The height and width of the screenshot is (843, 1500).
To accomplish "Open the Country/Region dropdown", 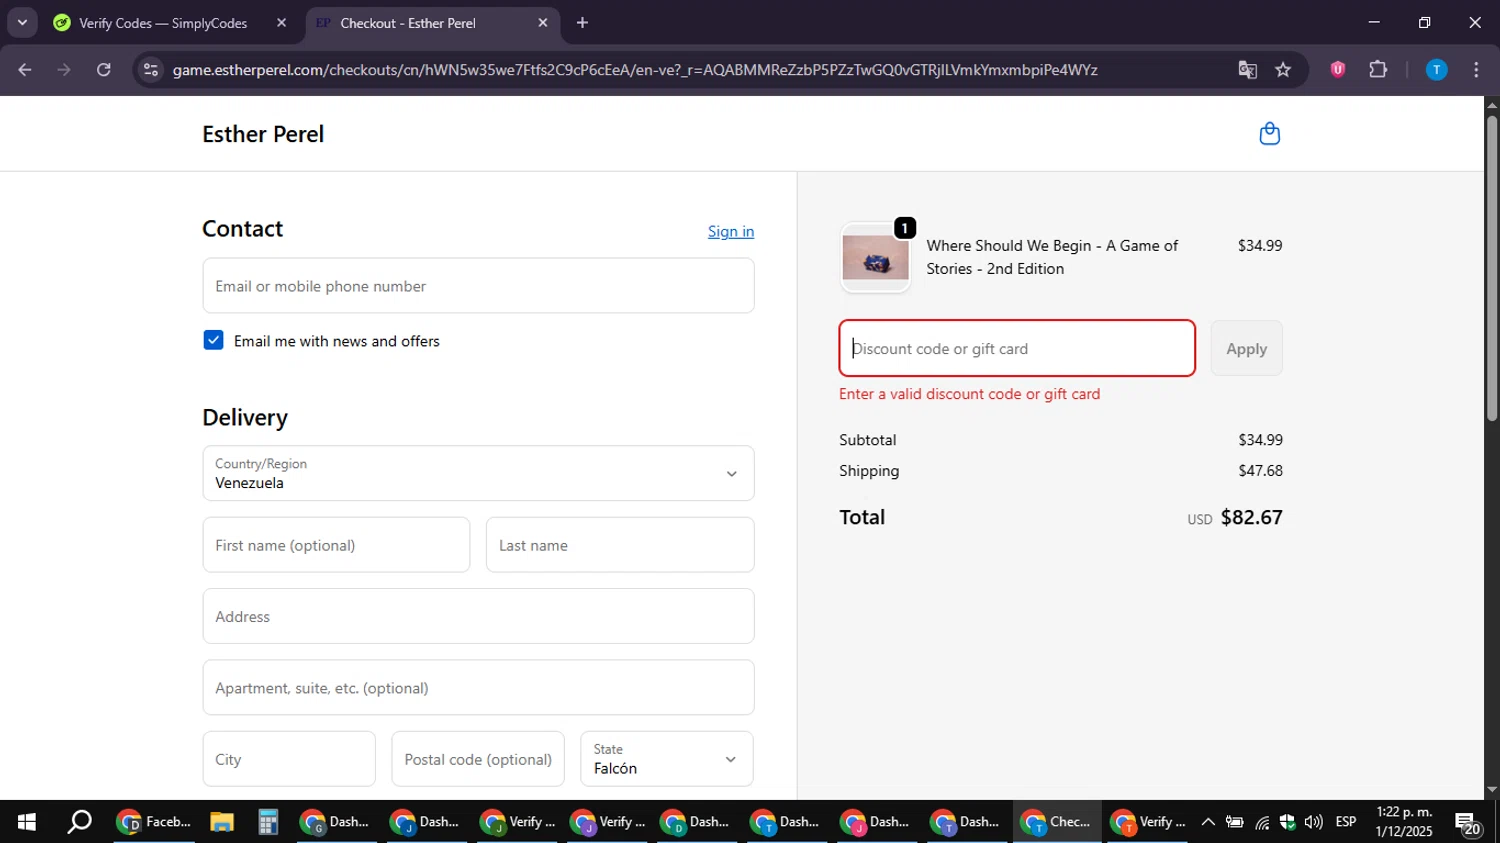I will click(x=478, y=473).
